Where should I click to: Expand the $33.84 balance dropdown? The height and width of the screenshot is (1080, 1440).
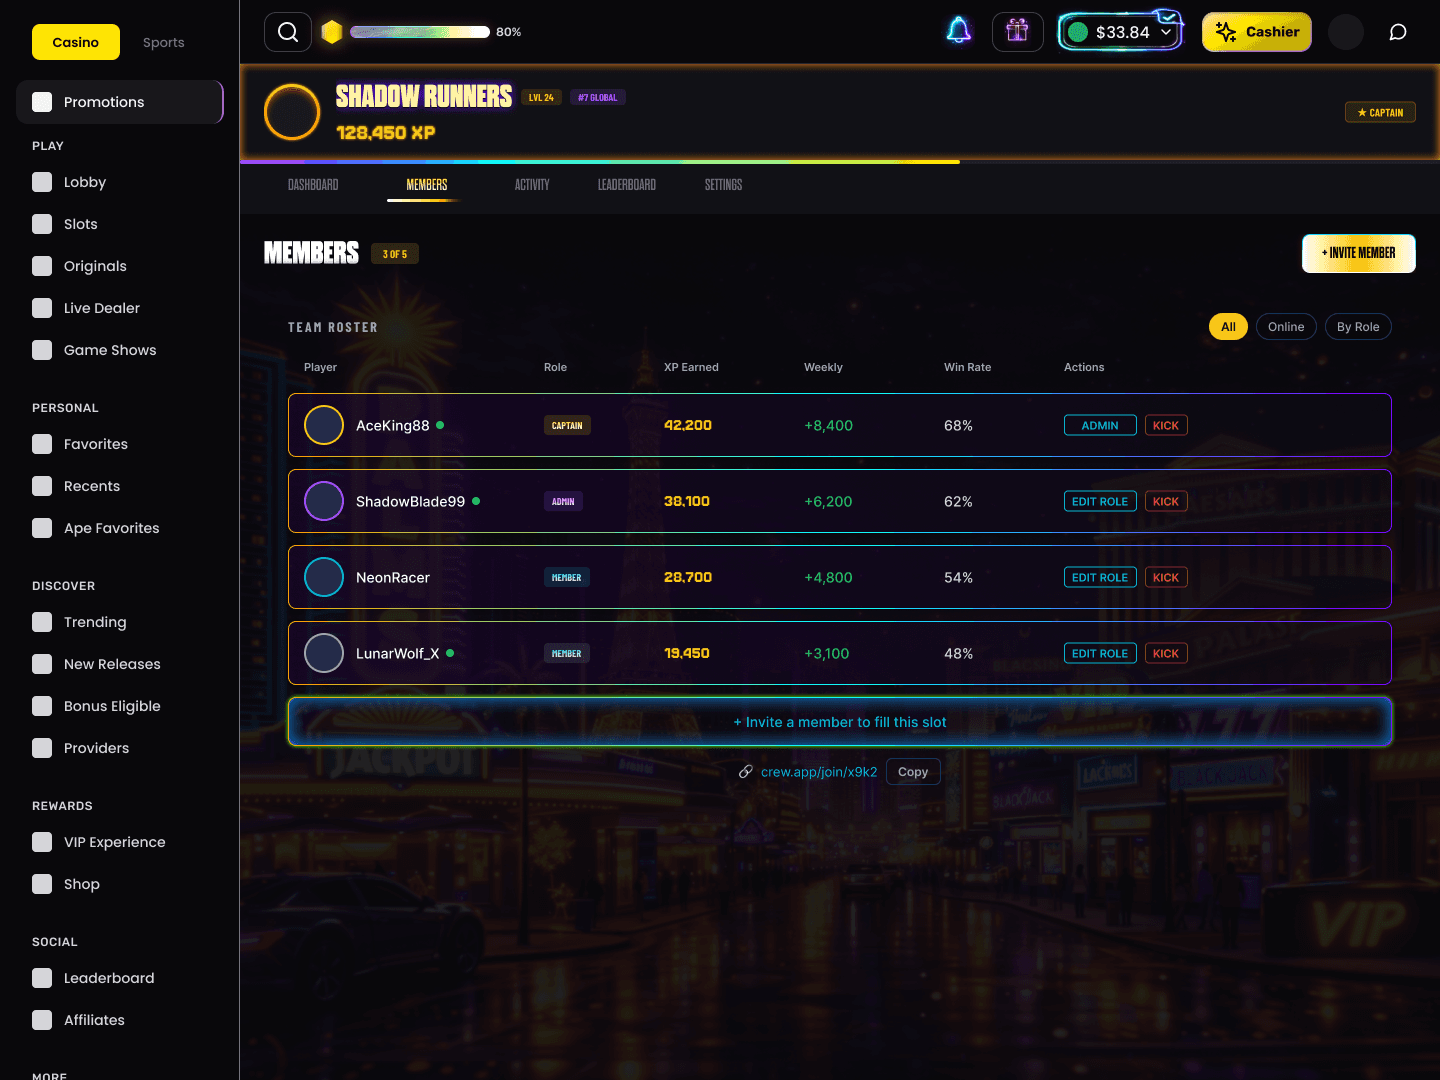pyautogui.click(x=1120, y=32)
